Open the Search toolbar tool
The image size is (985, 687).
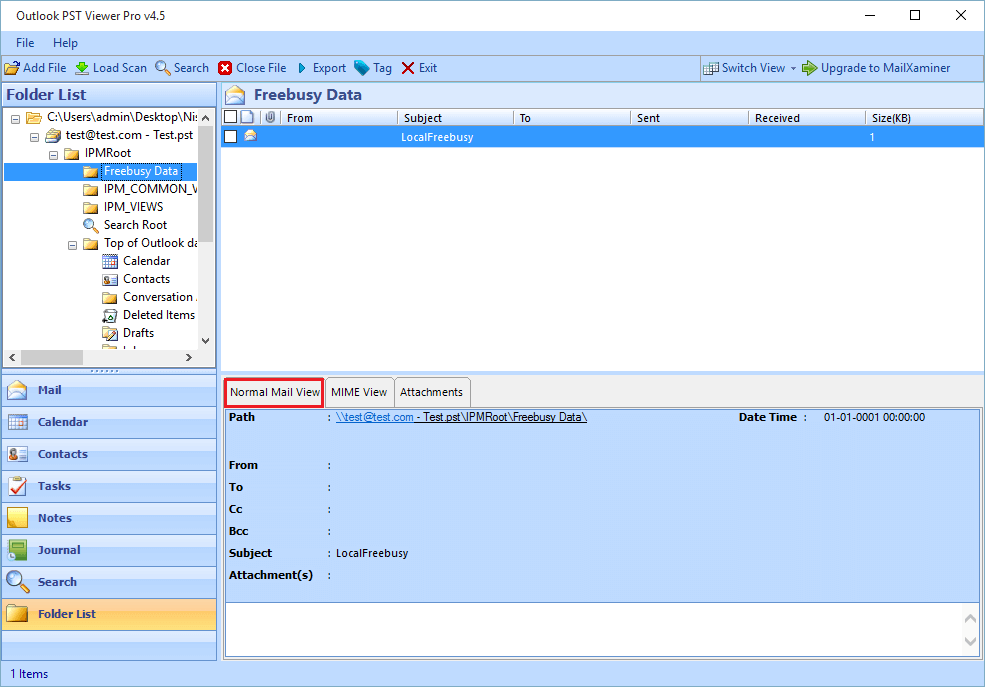[x=182, y=68]
